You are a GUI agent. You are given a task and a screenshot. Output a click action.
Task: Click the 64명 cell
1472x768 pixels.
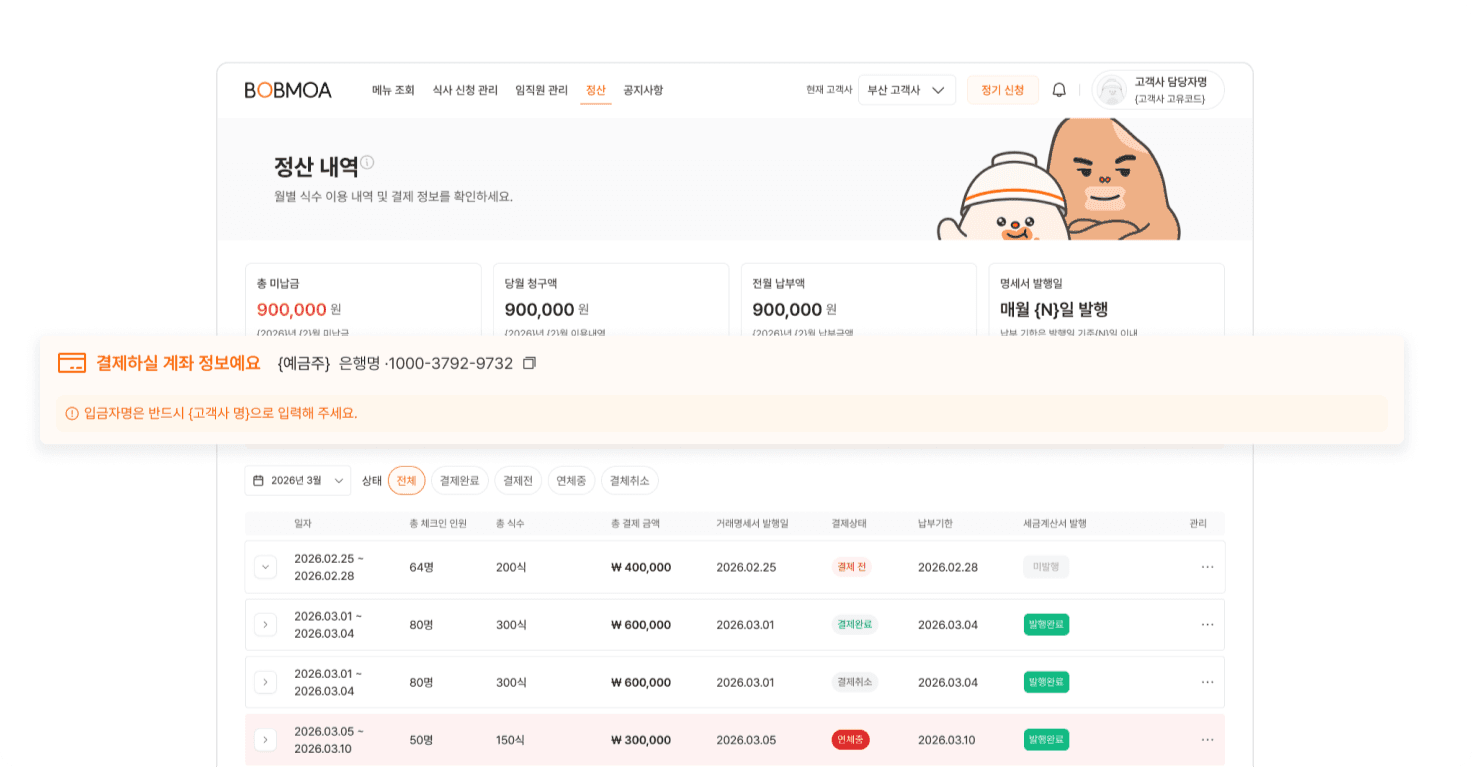421,567
